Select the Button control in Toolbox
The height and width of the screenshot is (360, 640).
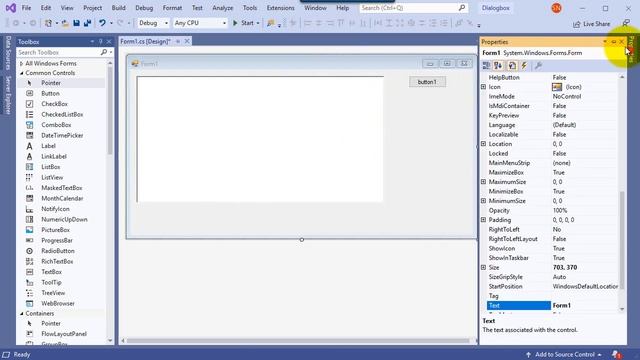50,93
